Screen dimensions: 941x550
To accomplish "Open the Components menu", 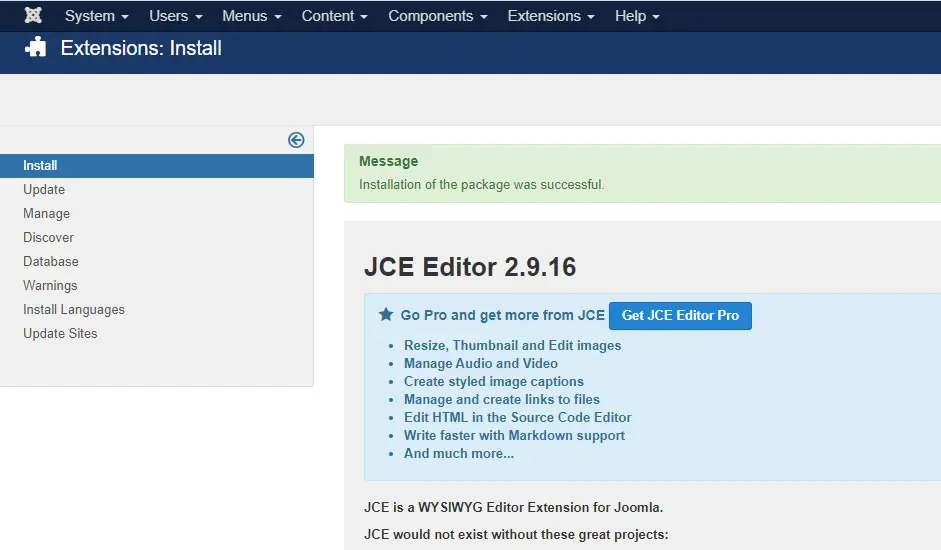I will click(437, 16).
